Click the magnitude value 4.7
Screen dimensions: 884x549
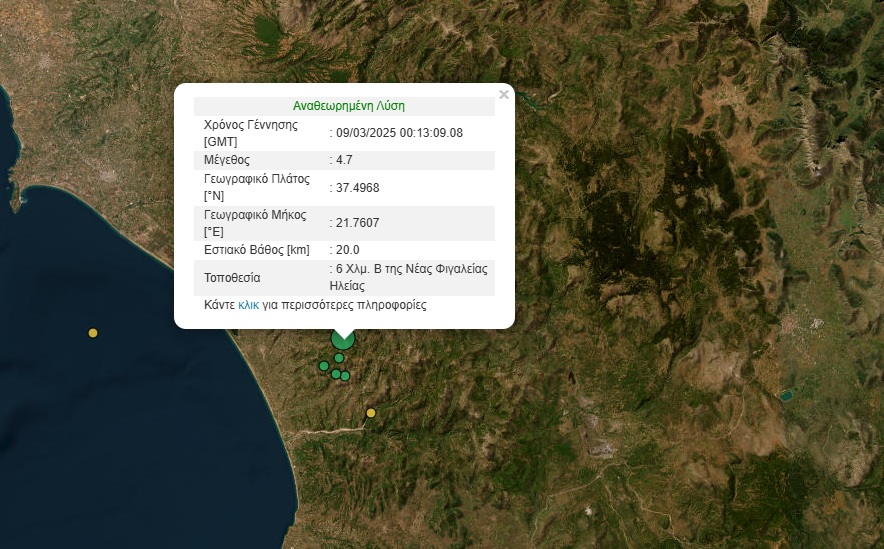[x=344, y=160]
